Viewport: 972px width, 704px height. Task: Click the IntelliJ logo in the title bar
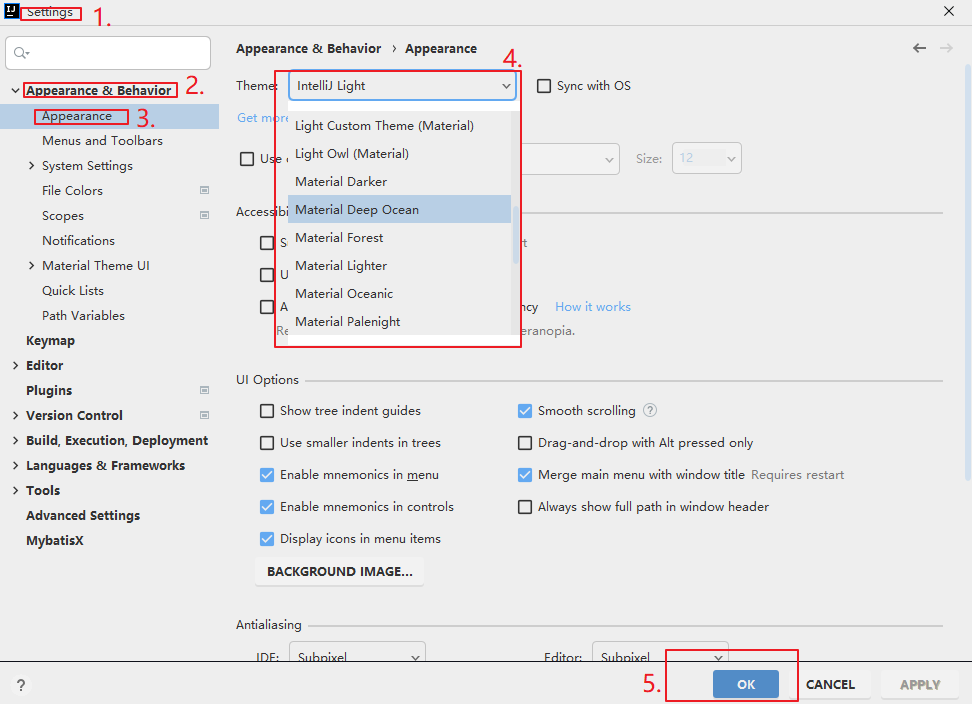(11, 11)
